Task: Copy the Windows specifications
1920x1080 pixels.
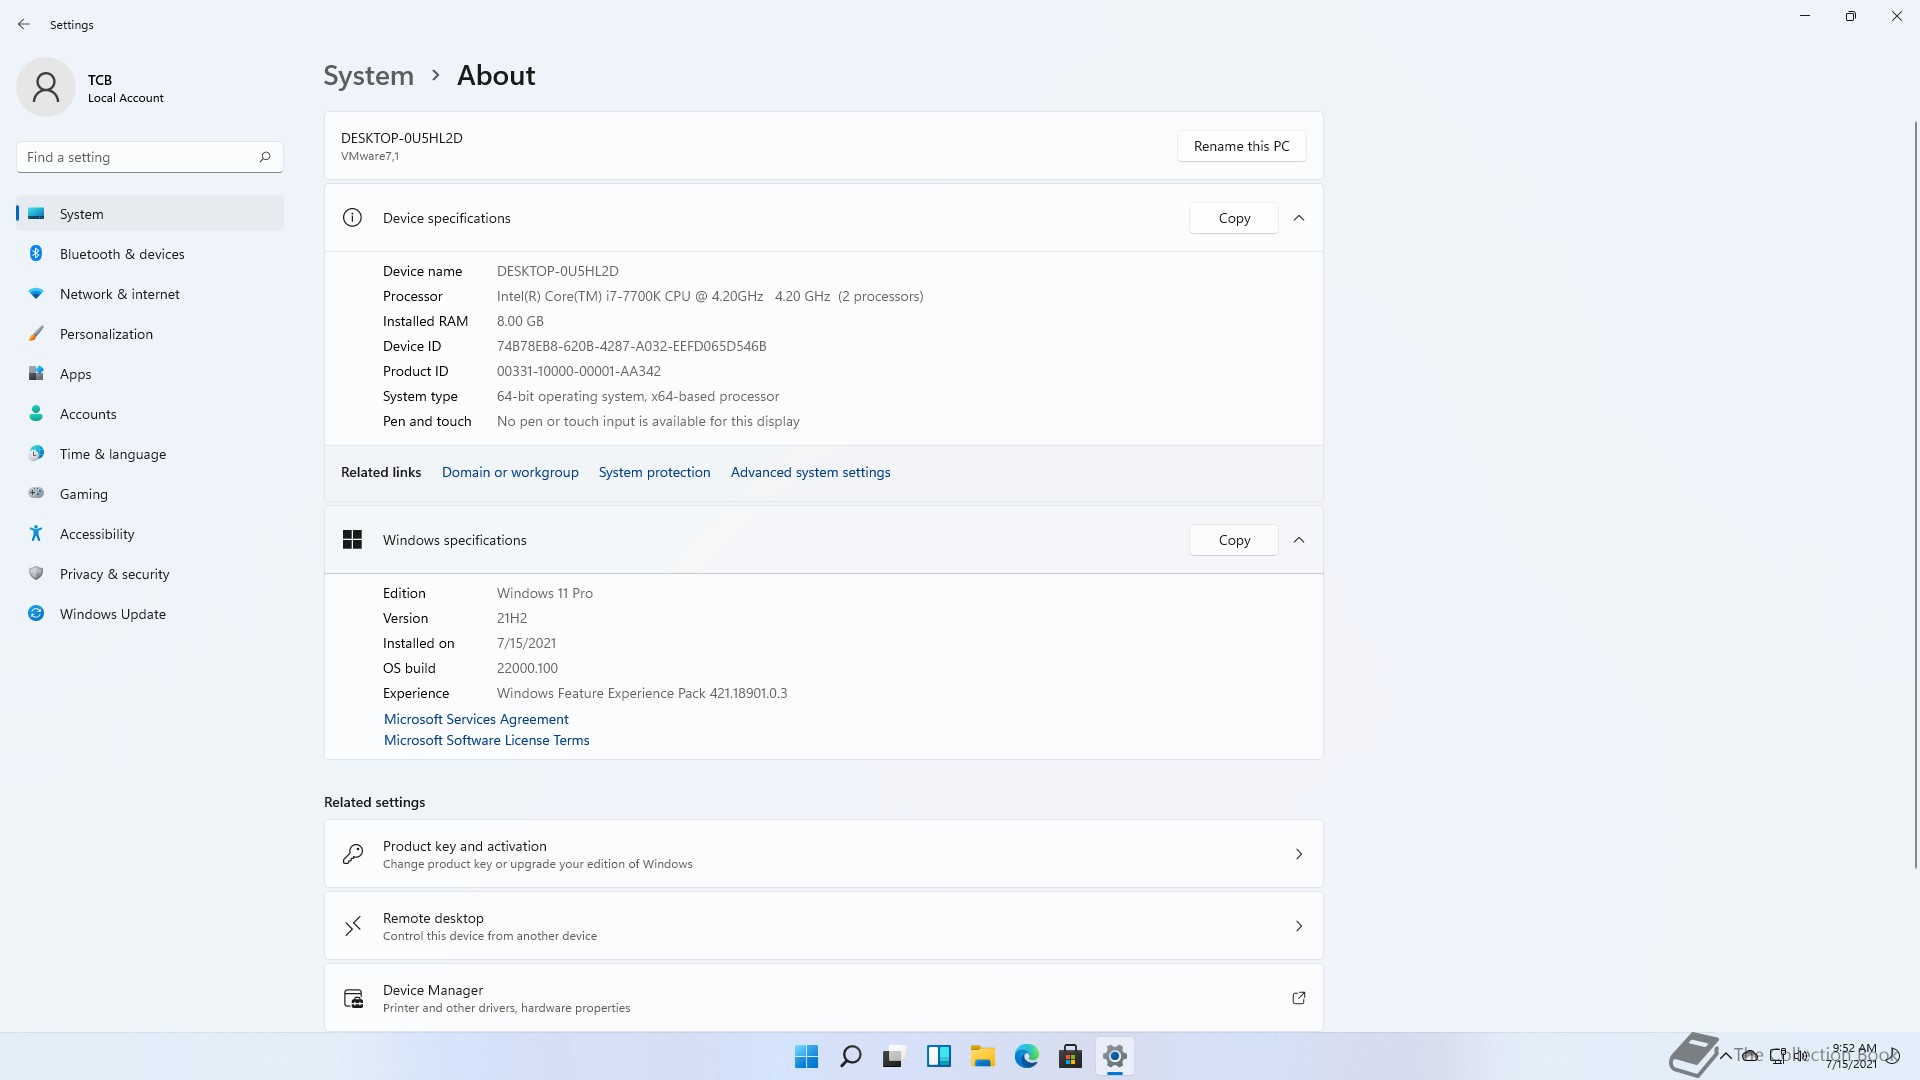Action: pyautogui.click(x=1234, y=540)
